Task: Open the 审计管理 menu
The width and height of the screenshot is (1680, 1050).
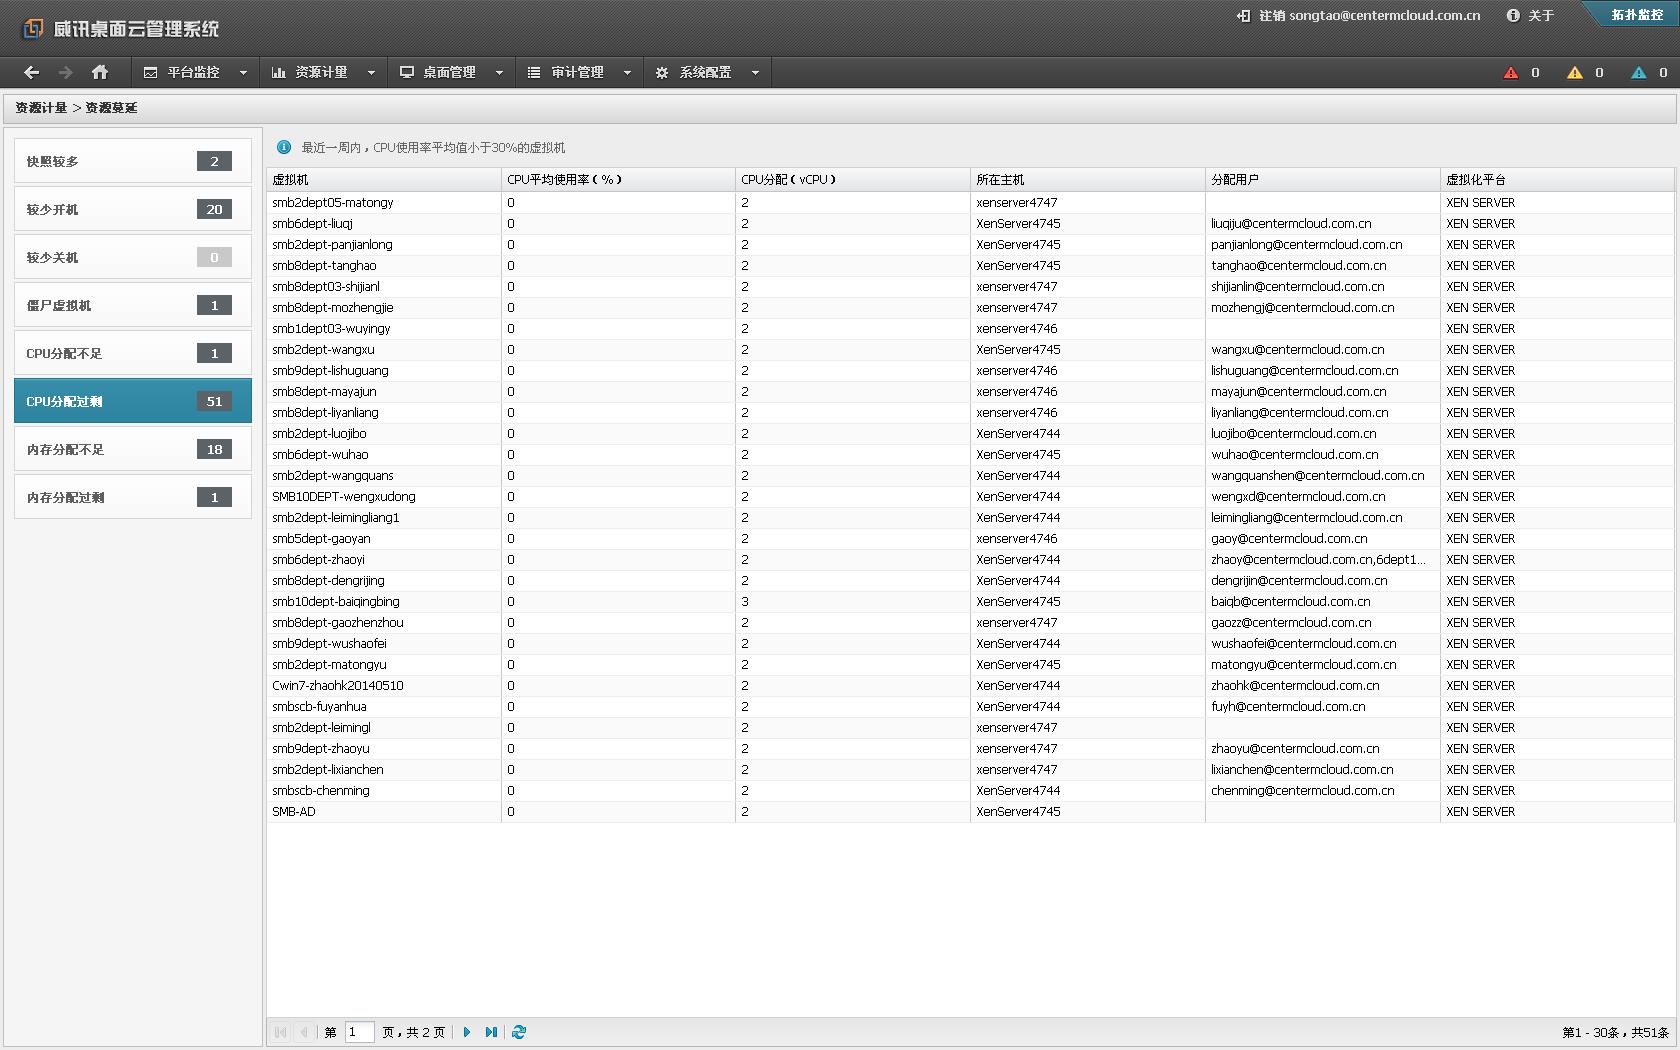Action: pos(578,72)
